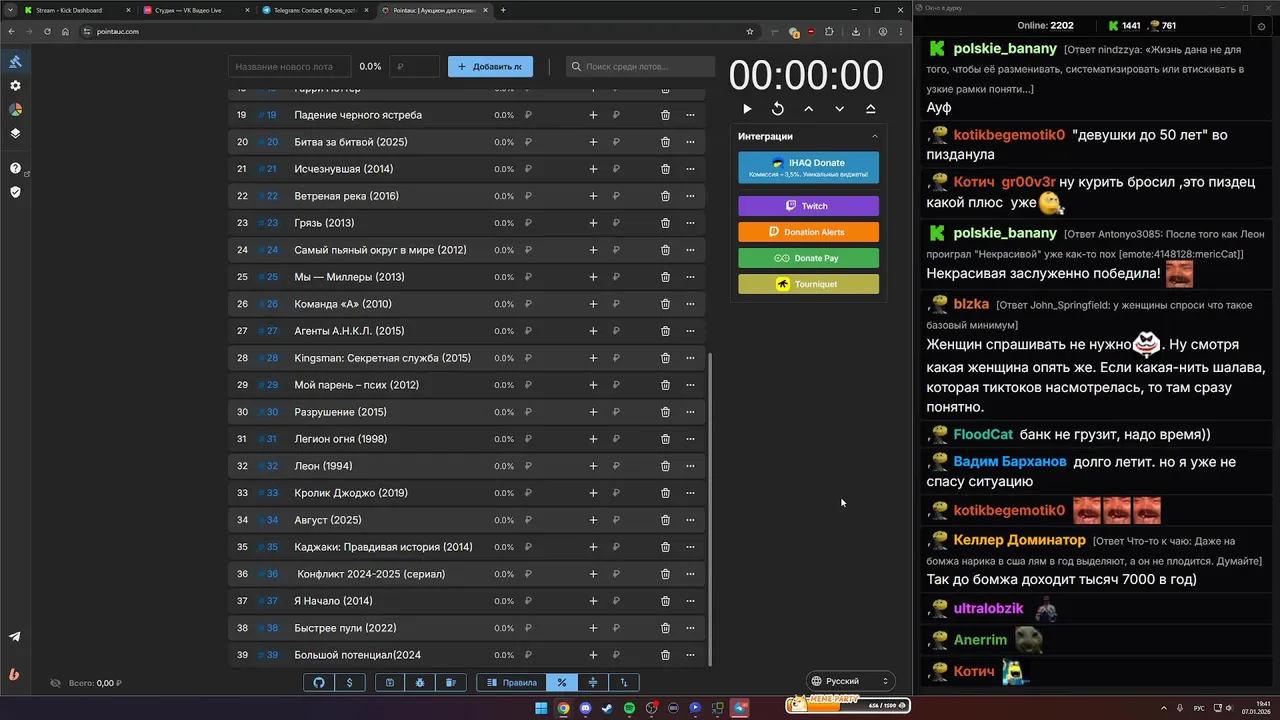The height and width of the screenshot is (720, 1280).
Task: Open the auction gavel page in sidebar
Action: 15,62
